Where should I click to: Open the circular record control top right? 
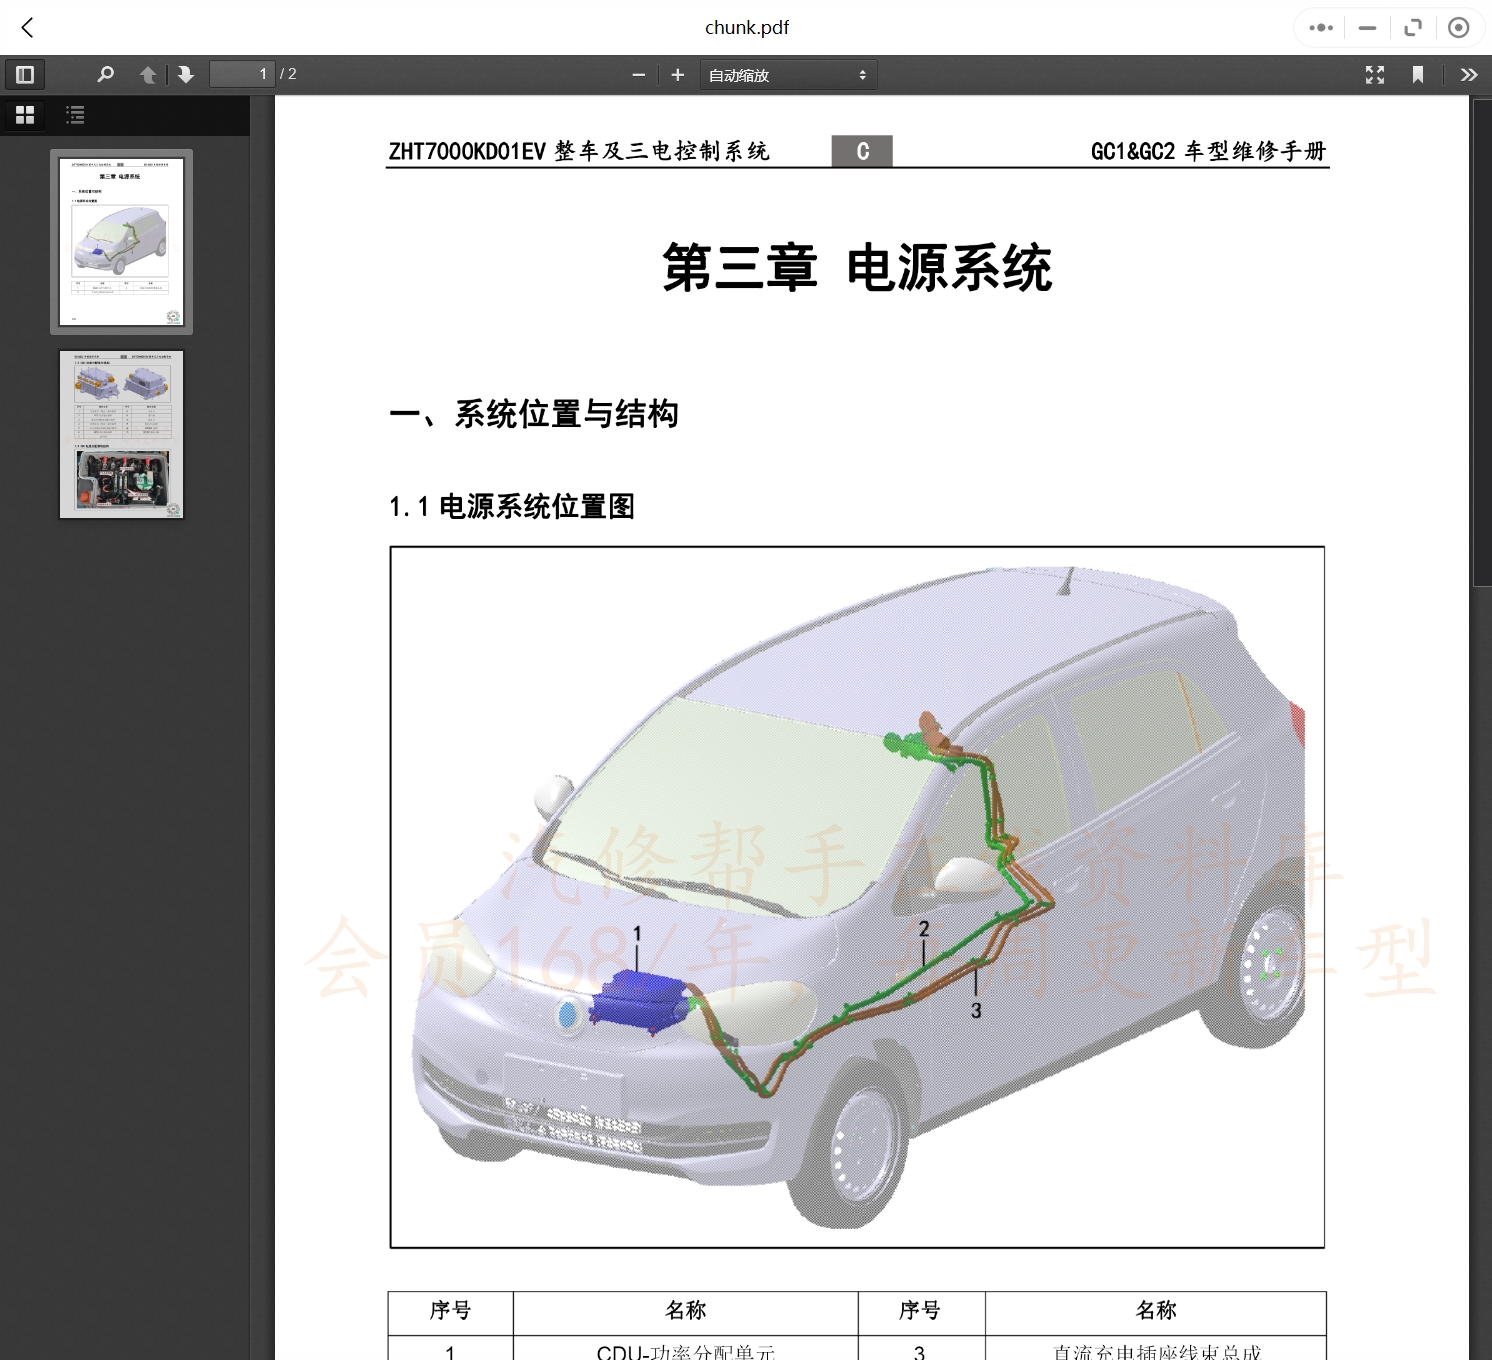[1458, 27]
